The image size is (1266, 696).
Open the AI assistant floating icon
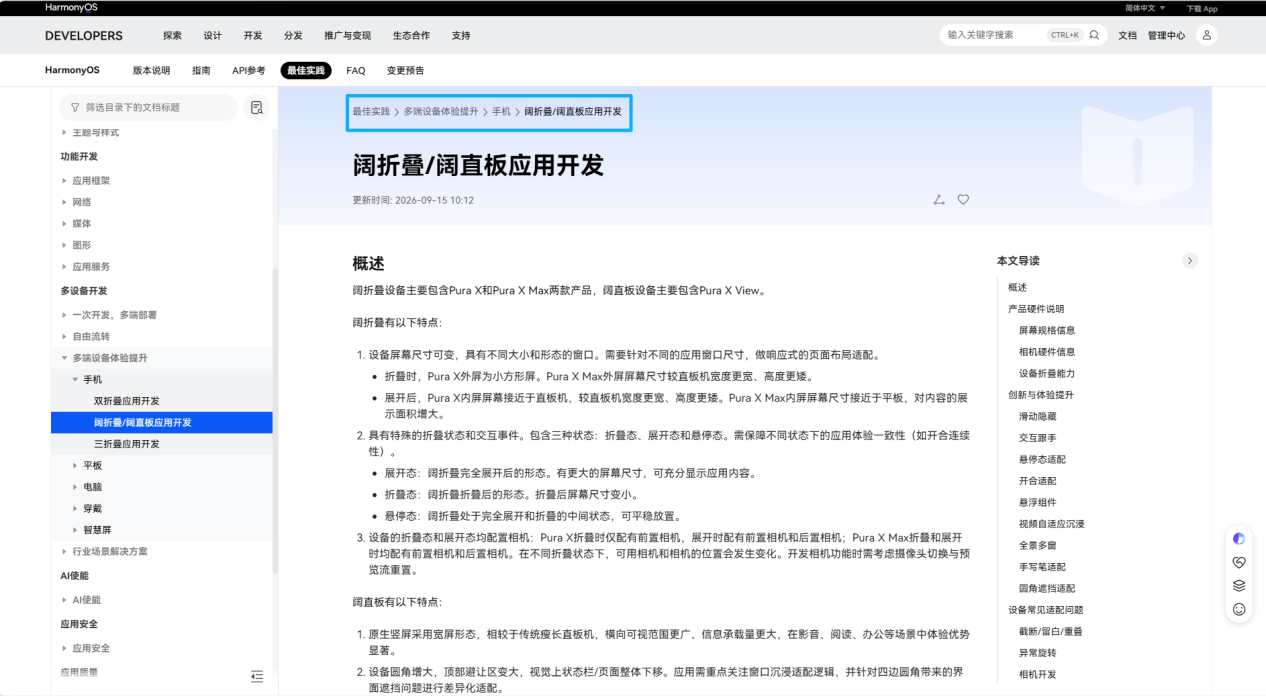pyautogui.click(x=1239, y=539)
